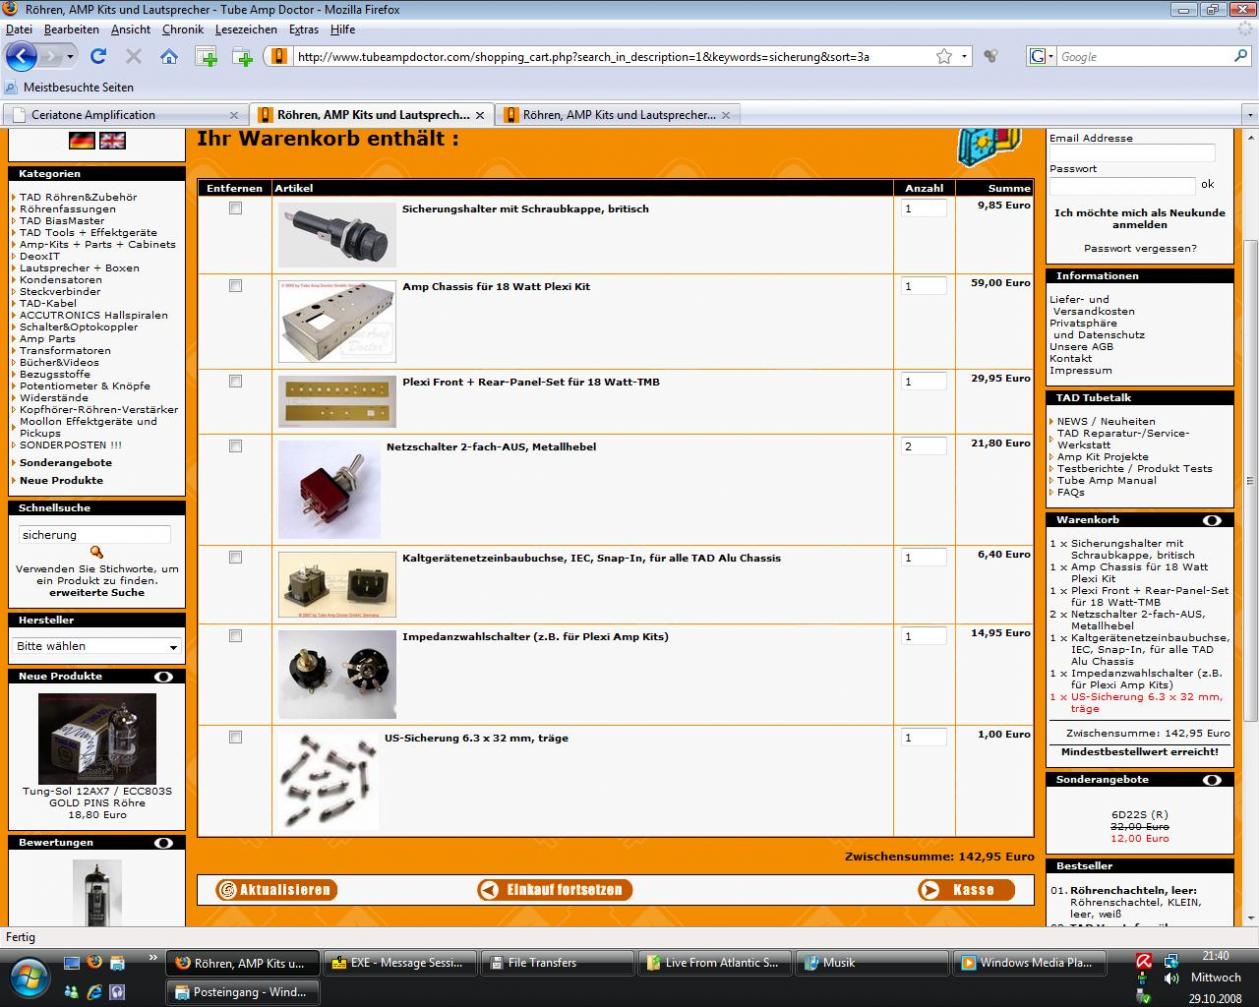Open the fuse holder product image
Image resolution: width=1259 pixels, height=1007 pixels.
point(337,235)
